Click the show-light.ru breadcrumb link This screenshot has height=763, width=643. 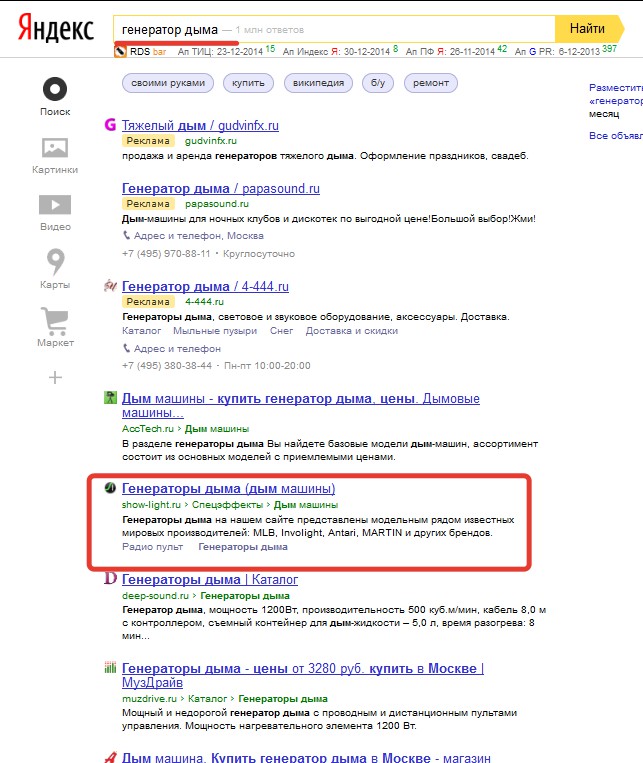[x=151, y=505]
